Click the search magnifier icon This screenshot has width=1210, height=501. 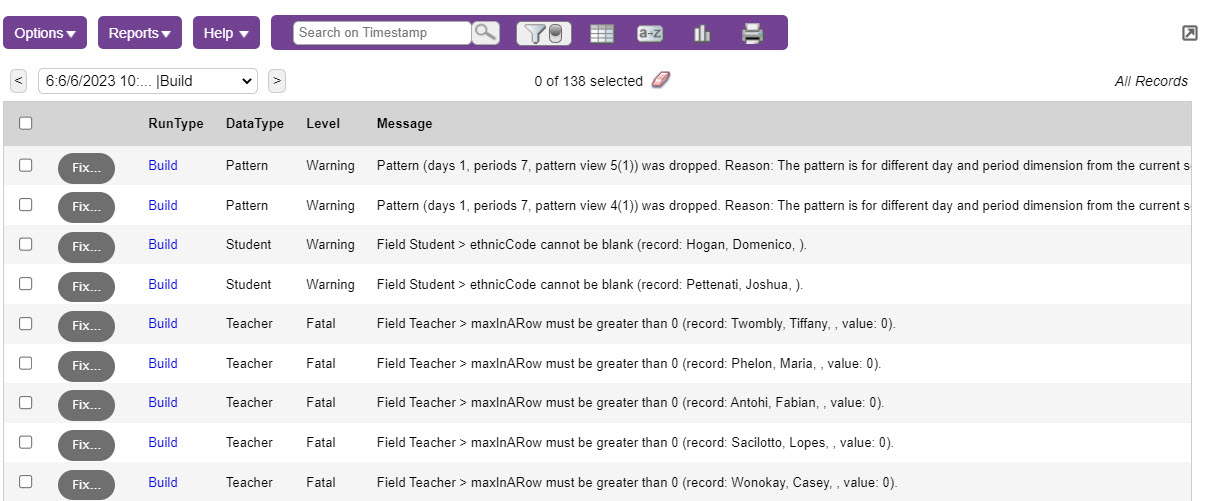(485, 33)
